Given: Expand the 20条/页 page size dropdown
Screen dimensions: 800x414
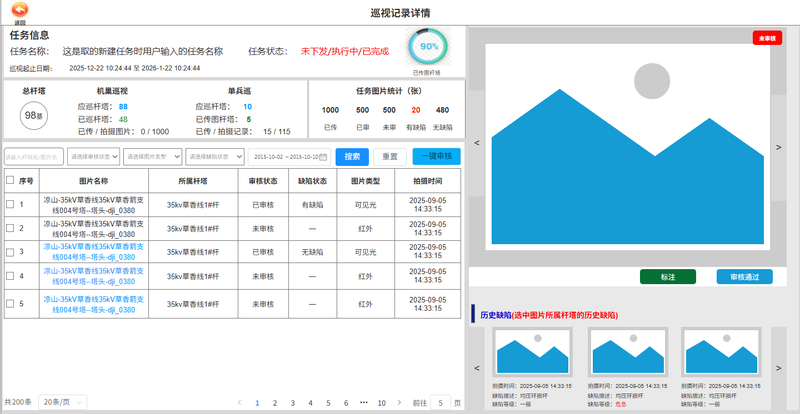Looking at the screenshot, I should (x=64, y=402).
